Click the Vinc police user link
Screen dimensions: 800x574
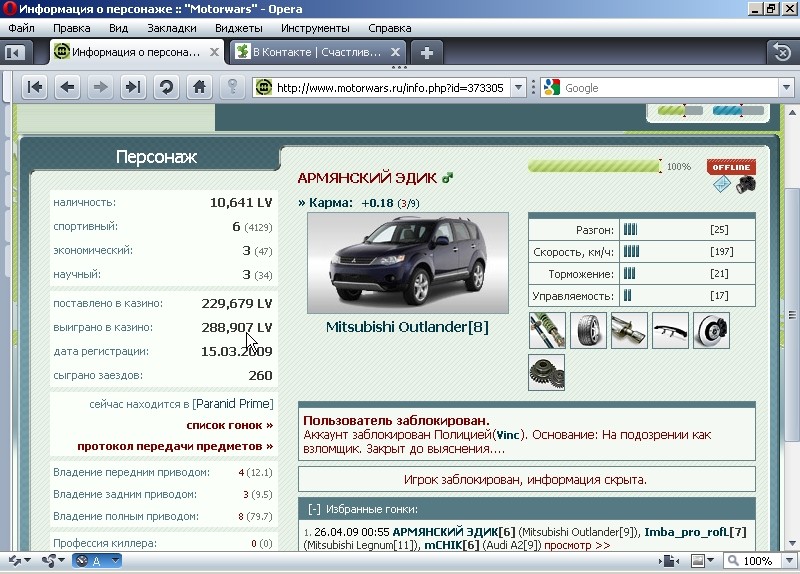pos(508,435)
